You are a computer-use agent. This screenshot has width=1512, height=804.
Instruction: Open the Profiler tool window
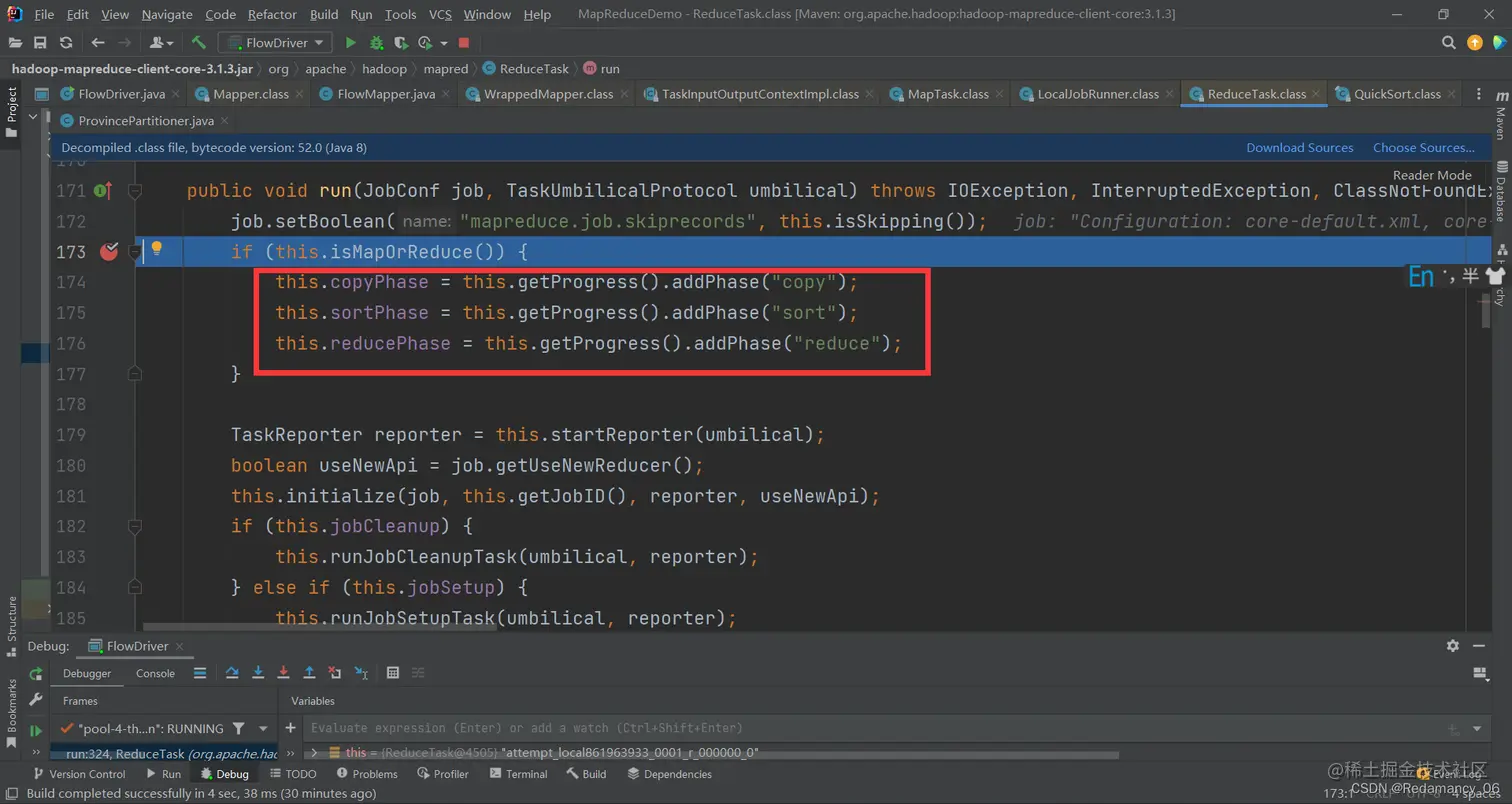pos(443,774)
